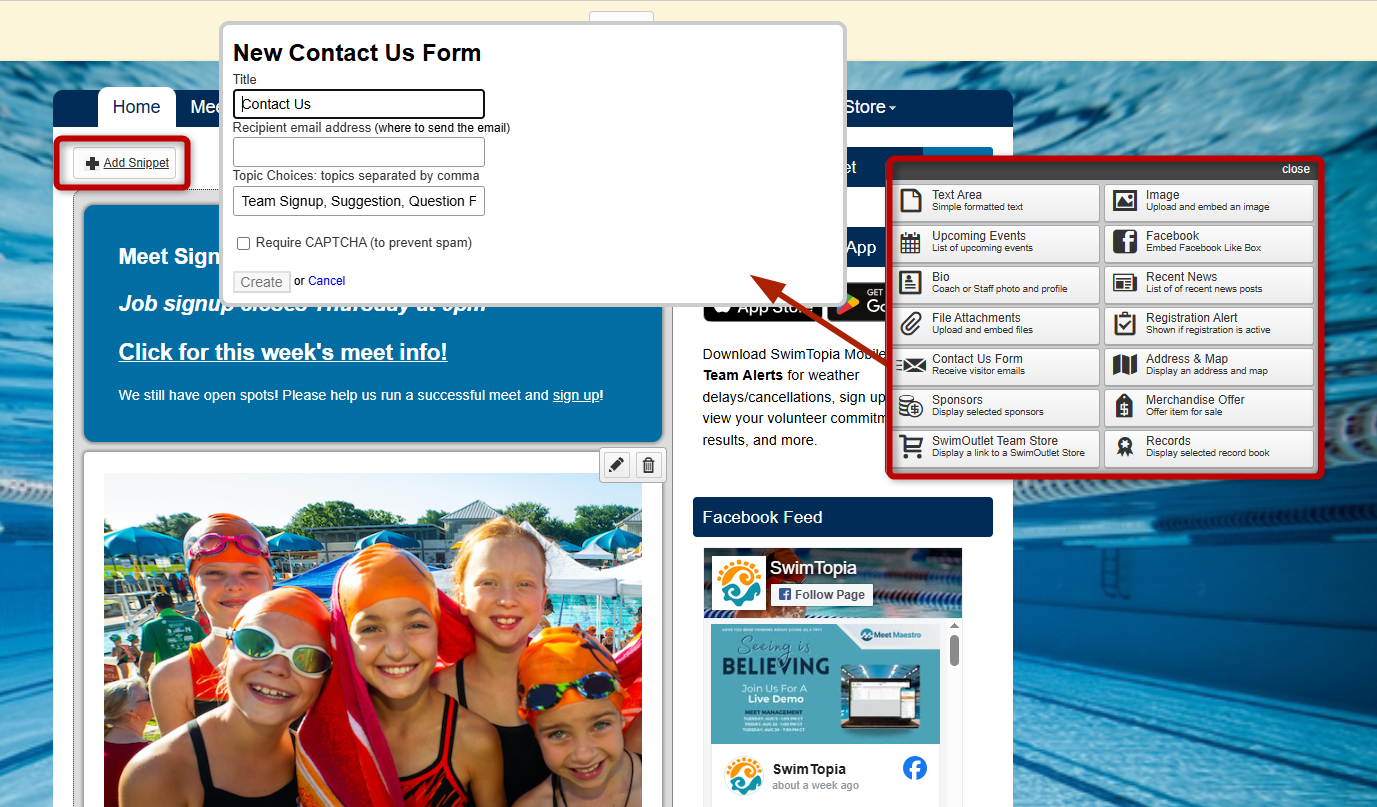Viewport: 1377px width, 807px height.
Task: Click the Add Snippet button
Action: pyautogui.click(x=126, y=163)
